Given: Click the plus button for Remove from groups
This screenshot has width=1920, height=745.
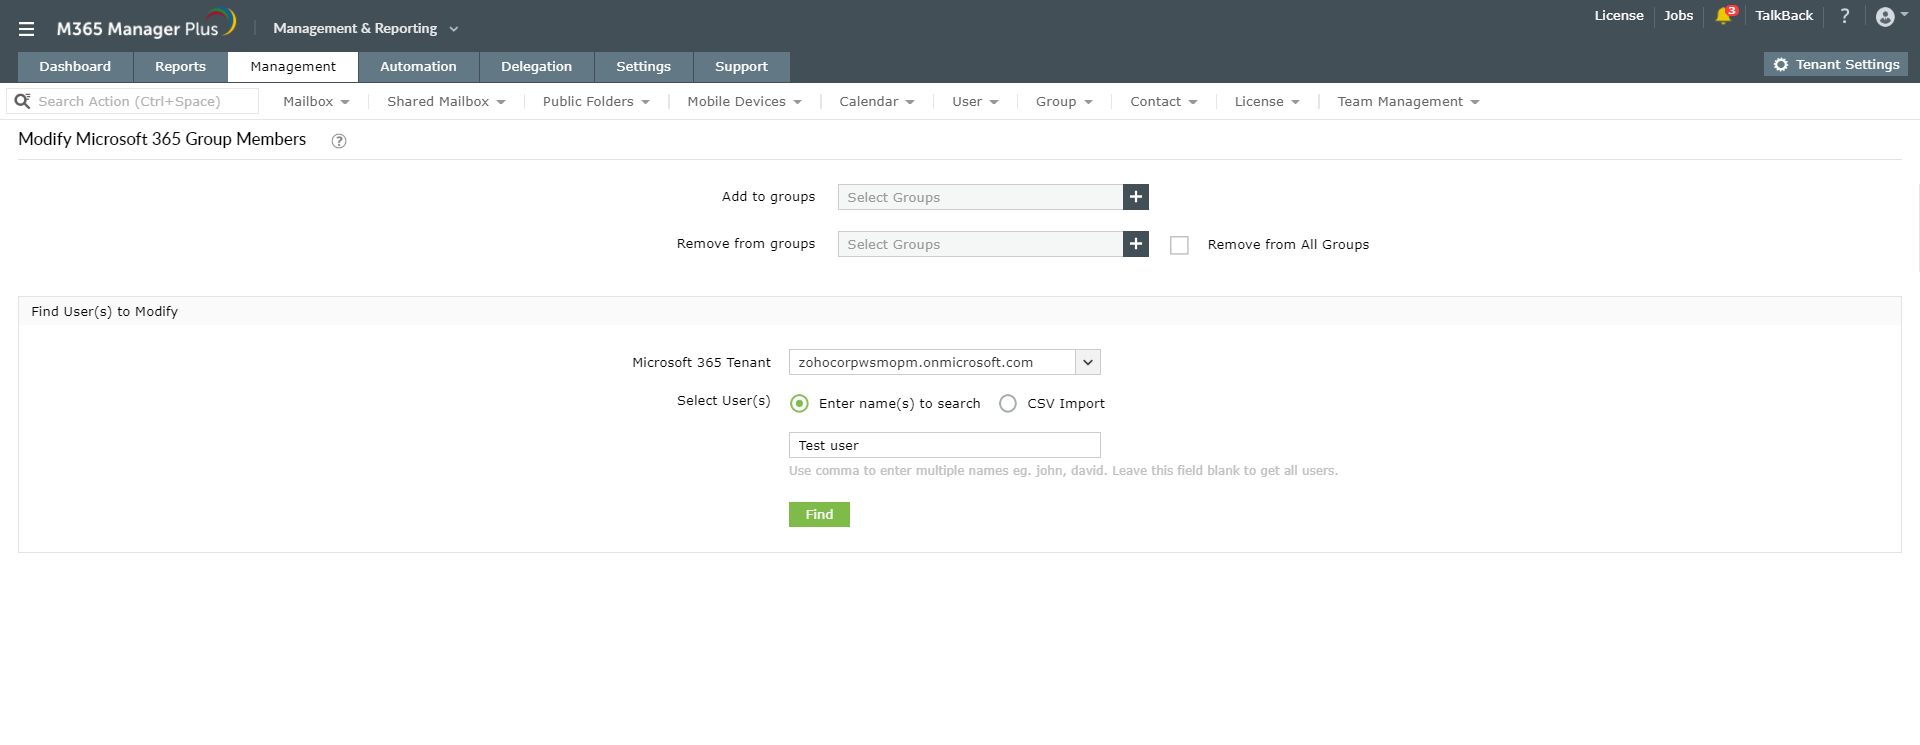Looking at the screenshot, I should pyautogui.click(x=1136, y=244).
